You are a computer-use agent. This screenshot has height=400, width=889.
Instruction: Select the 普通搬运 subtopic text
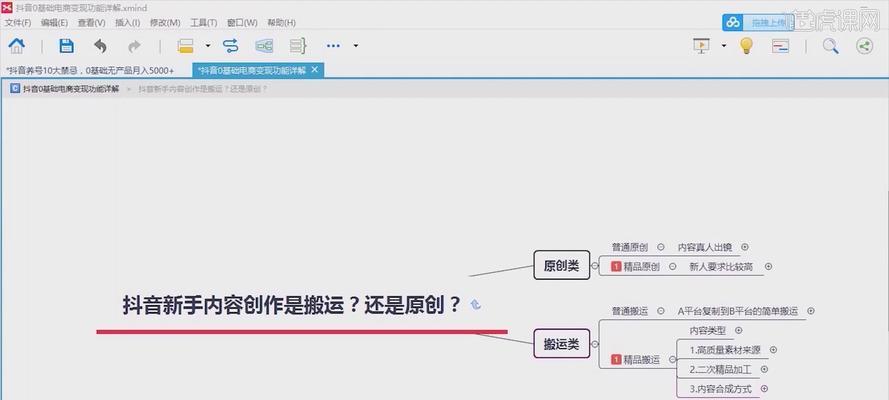(x=630, y=311)
